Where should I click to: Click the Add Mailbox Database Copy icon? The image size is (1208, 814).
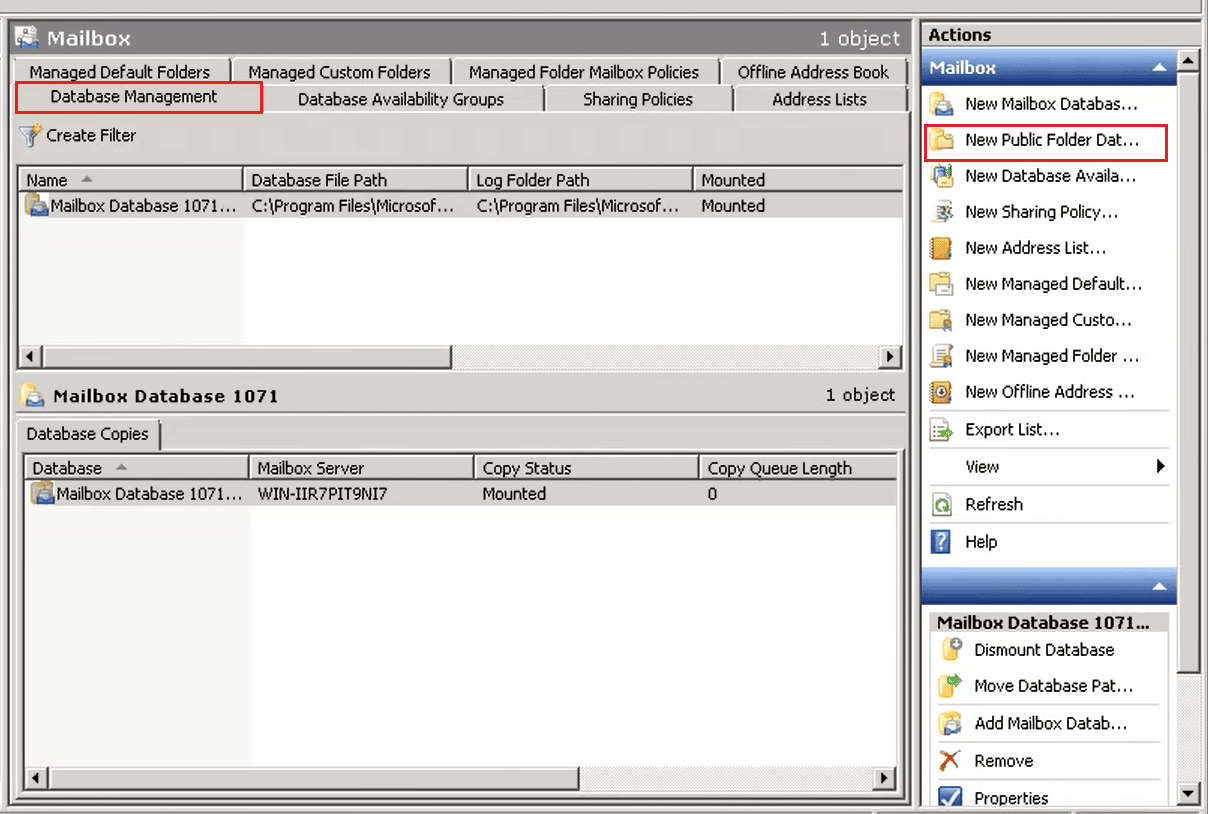(950, 723)
